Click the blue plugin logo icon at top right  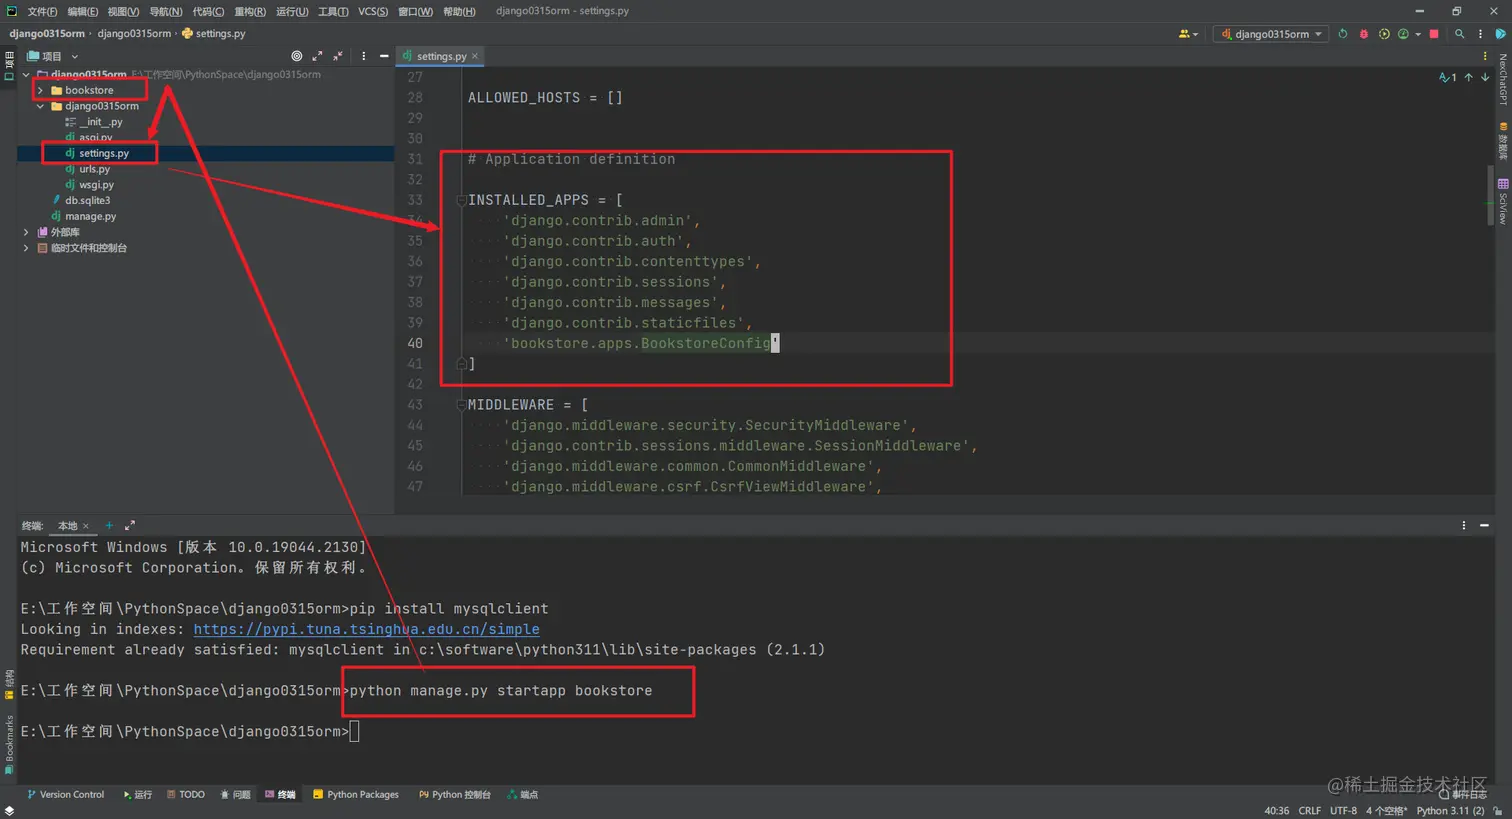(1500, 34)
